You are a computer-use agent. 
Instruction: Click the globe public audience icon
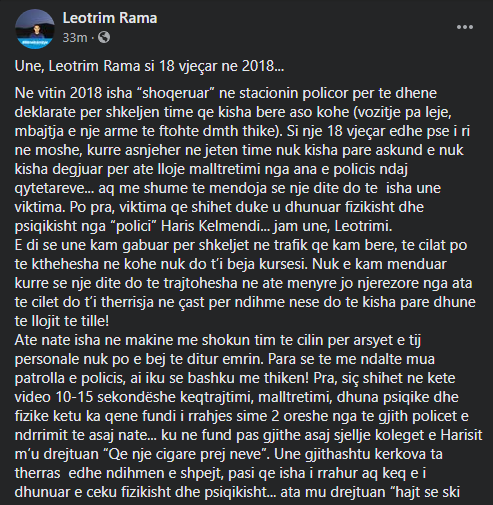pyautogui.click(x=104, y=37)
